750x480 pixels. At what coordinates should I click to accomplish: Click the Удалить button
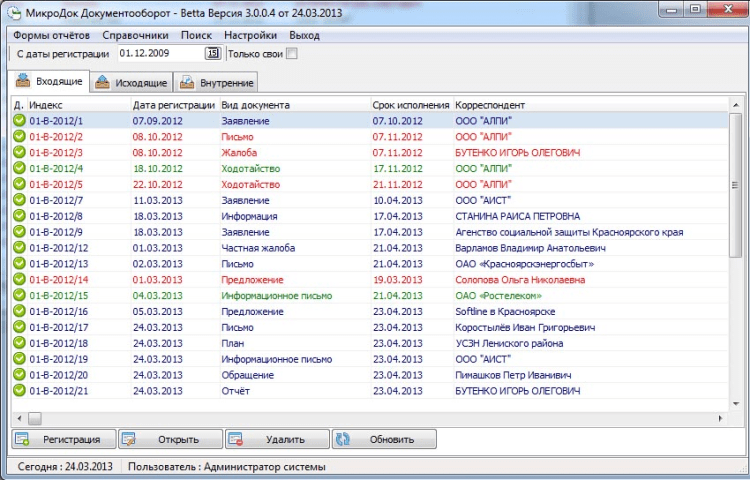coord(277,439)
